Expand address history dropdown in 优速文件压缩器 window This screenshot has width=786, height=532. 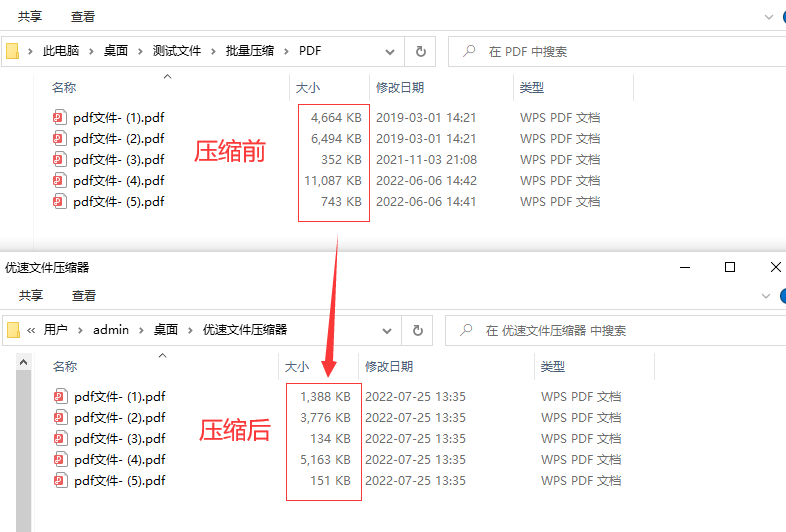coord(386,331)
